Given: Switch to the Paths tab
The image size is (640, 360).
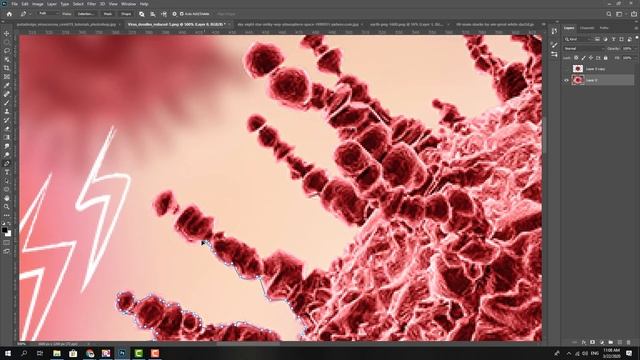Looking at the screenshot, I should pos(604,28).
